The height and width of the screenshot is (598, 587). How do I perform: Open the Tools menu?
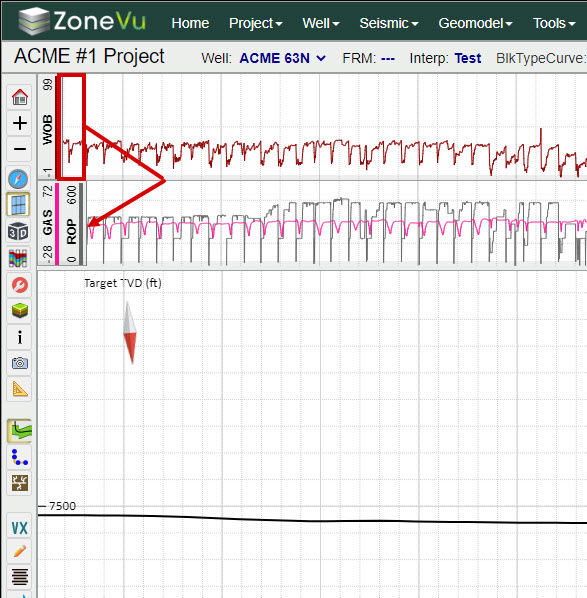554,23
